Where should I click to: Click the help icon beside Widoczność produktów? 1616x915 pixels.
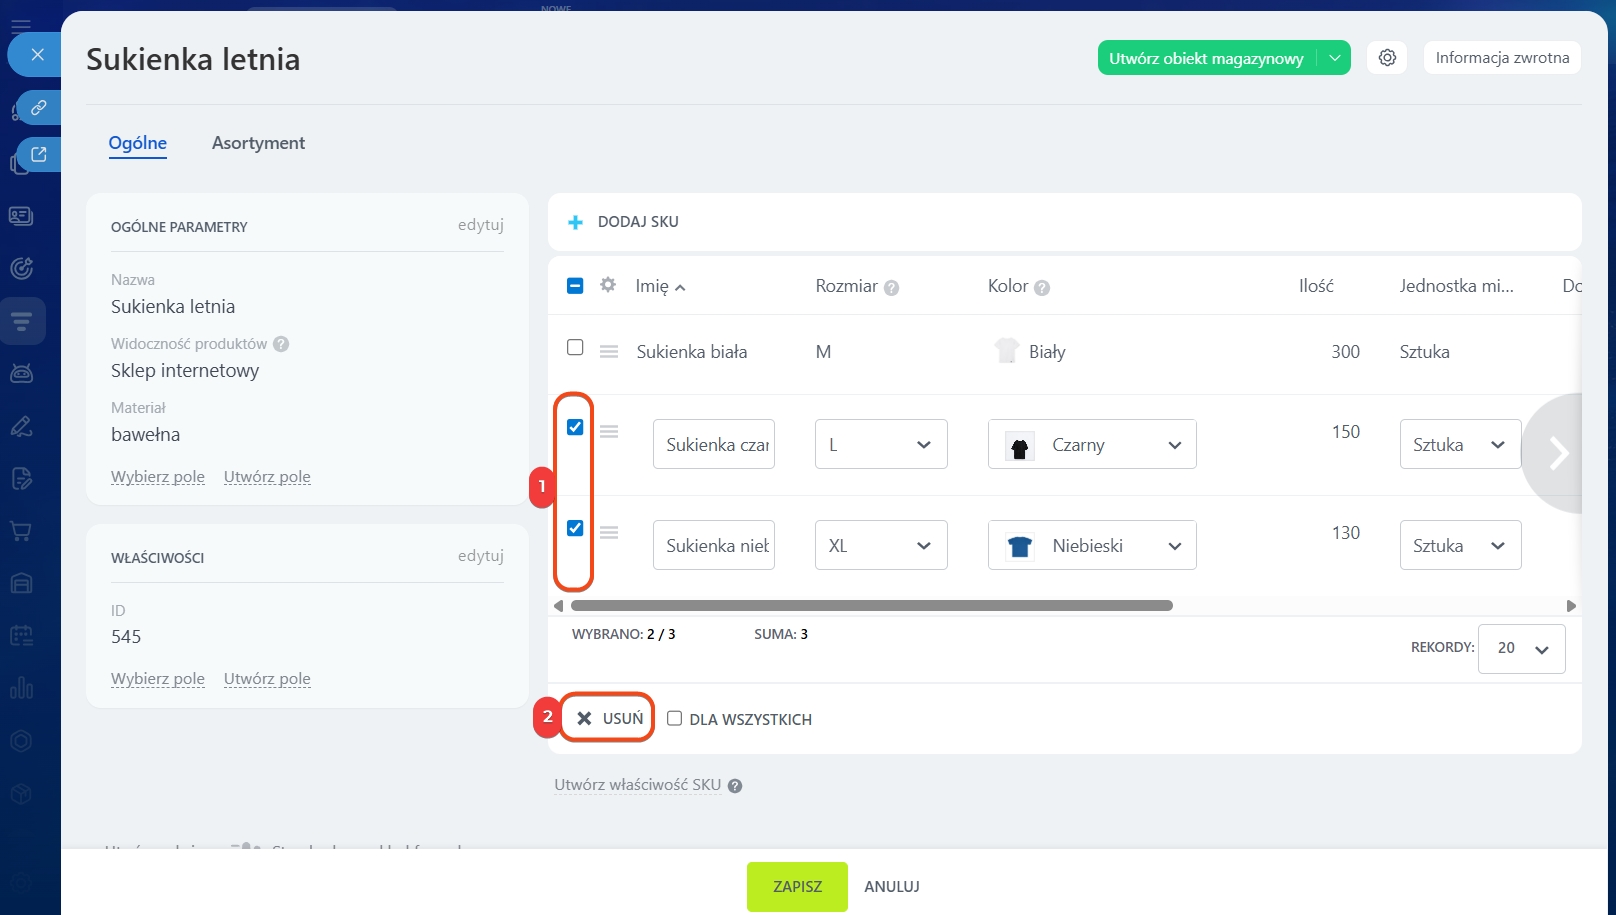pyautogui.click(x=281, y=344)
